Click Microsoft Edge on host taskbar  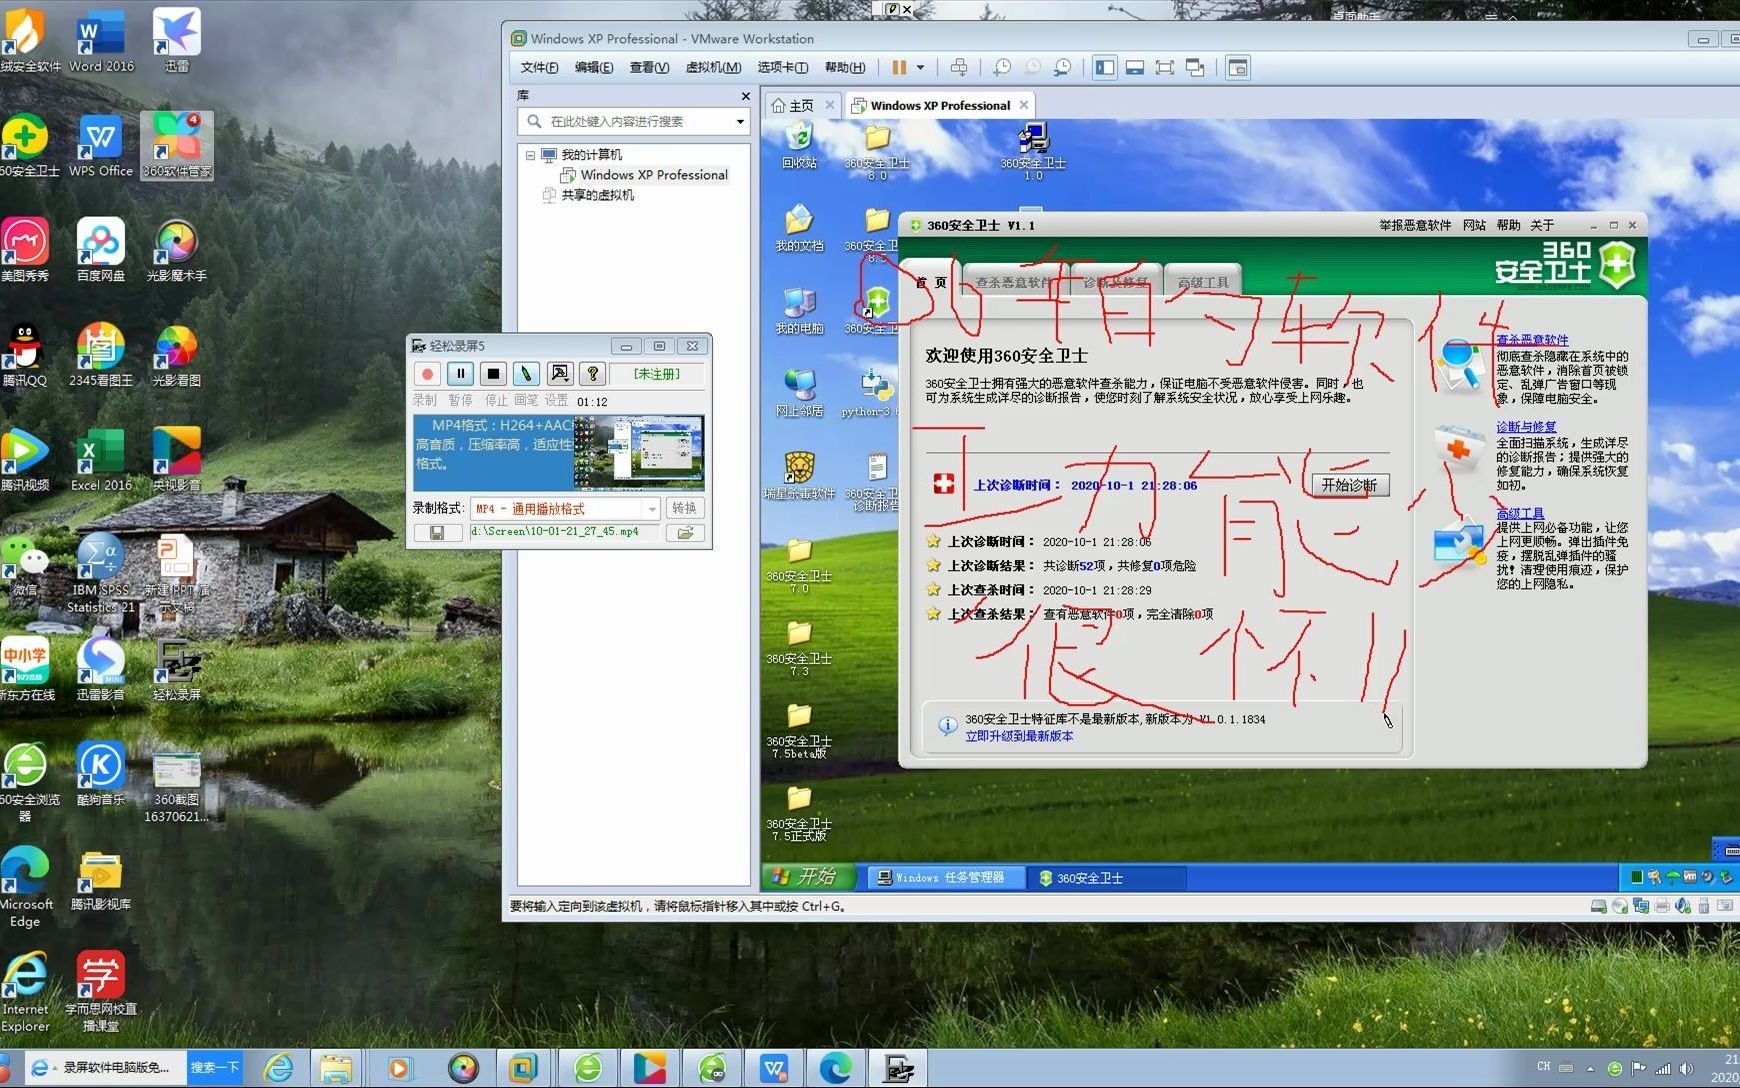click(x=836, y=1068)
